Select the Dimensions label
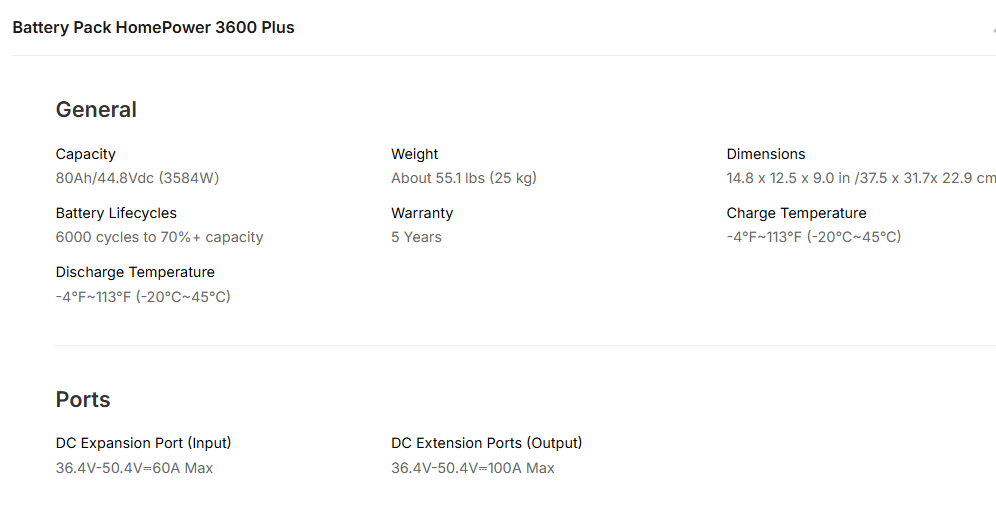The image size is (996, 516). (765, 154)
